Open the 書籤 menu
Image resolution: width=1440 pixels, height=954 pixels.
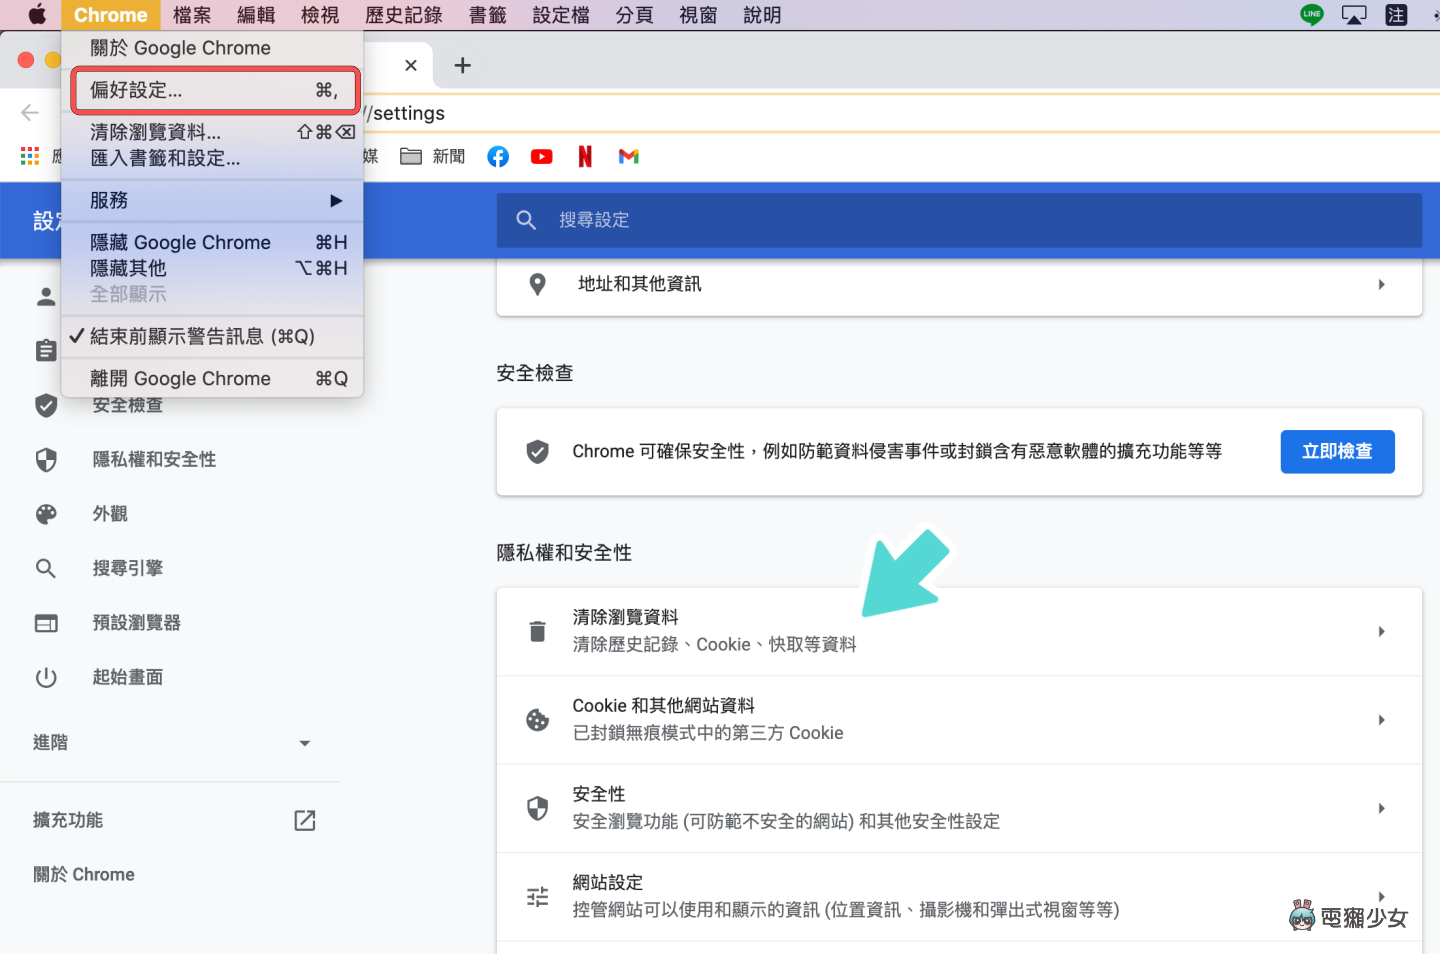488,15
